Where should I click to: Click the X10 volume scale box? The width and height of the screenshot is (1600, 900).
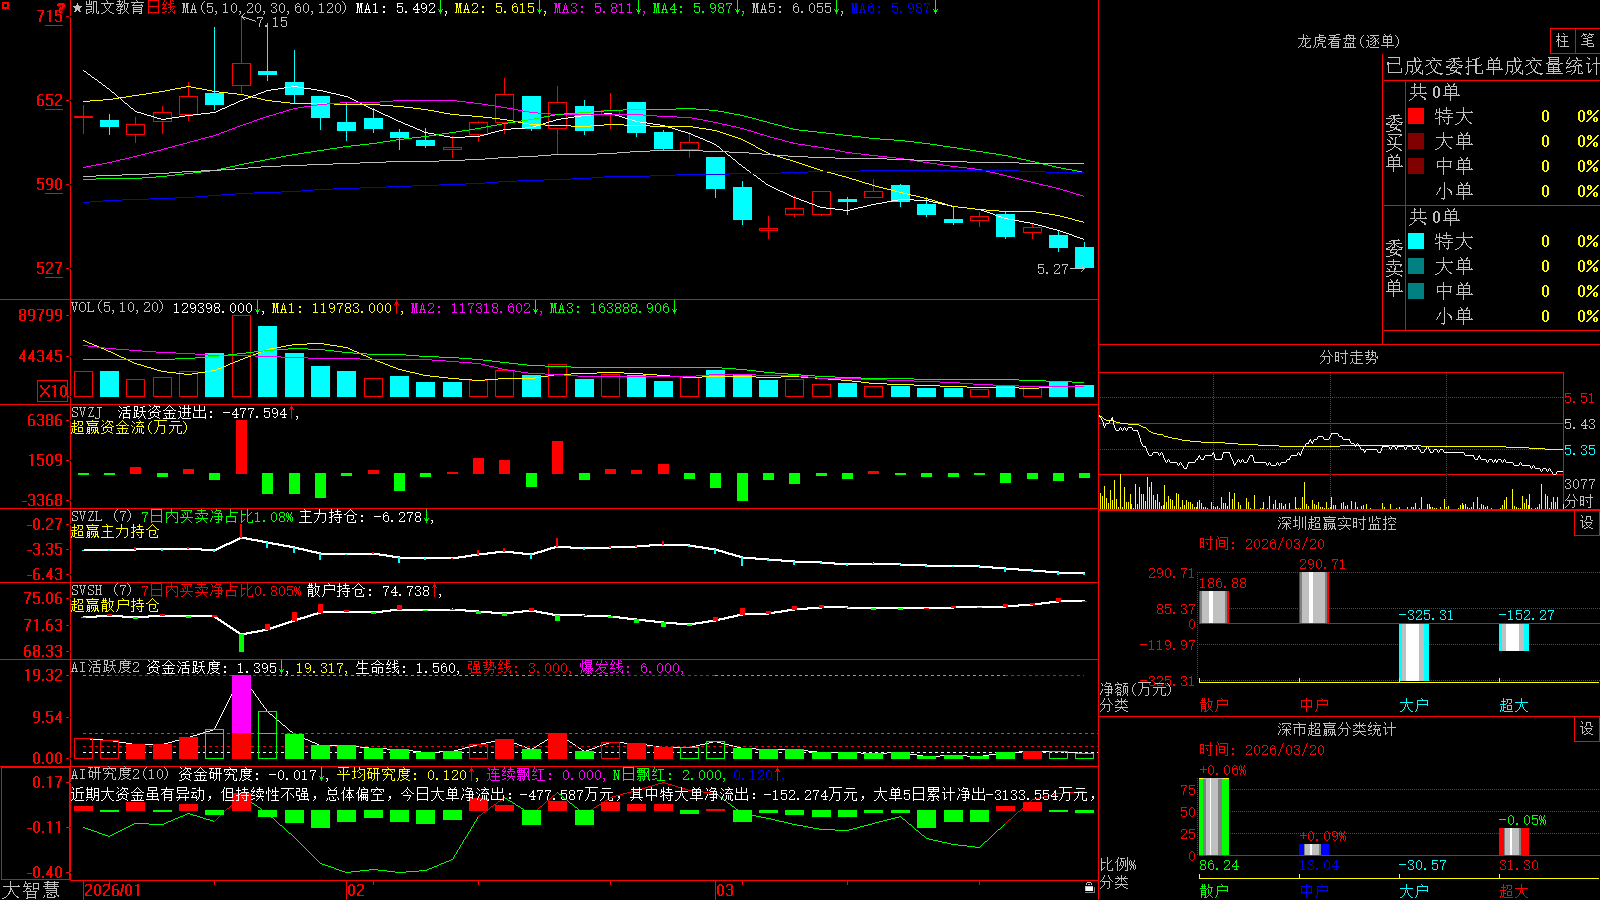pos(53,391)
